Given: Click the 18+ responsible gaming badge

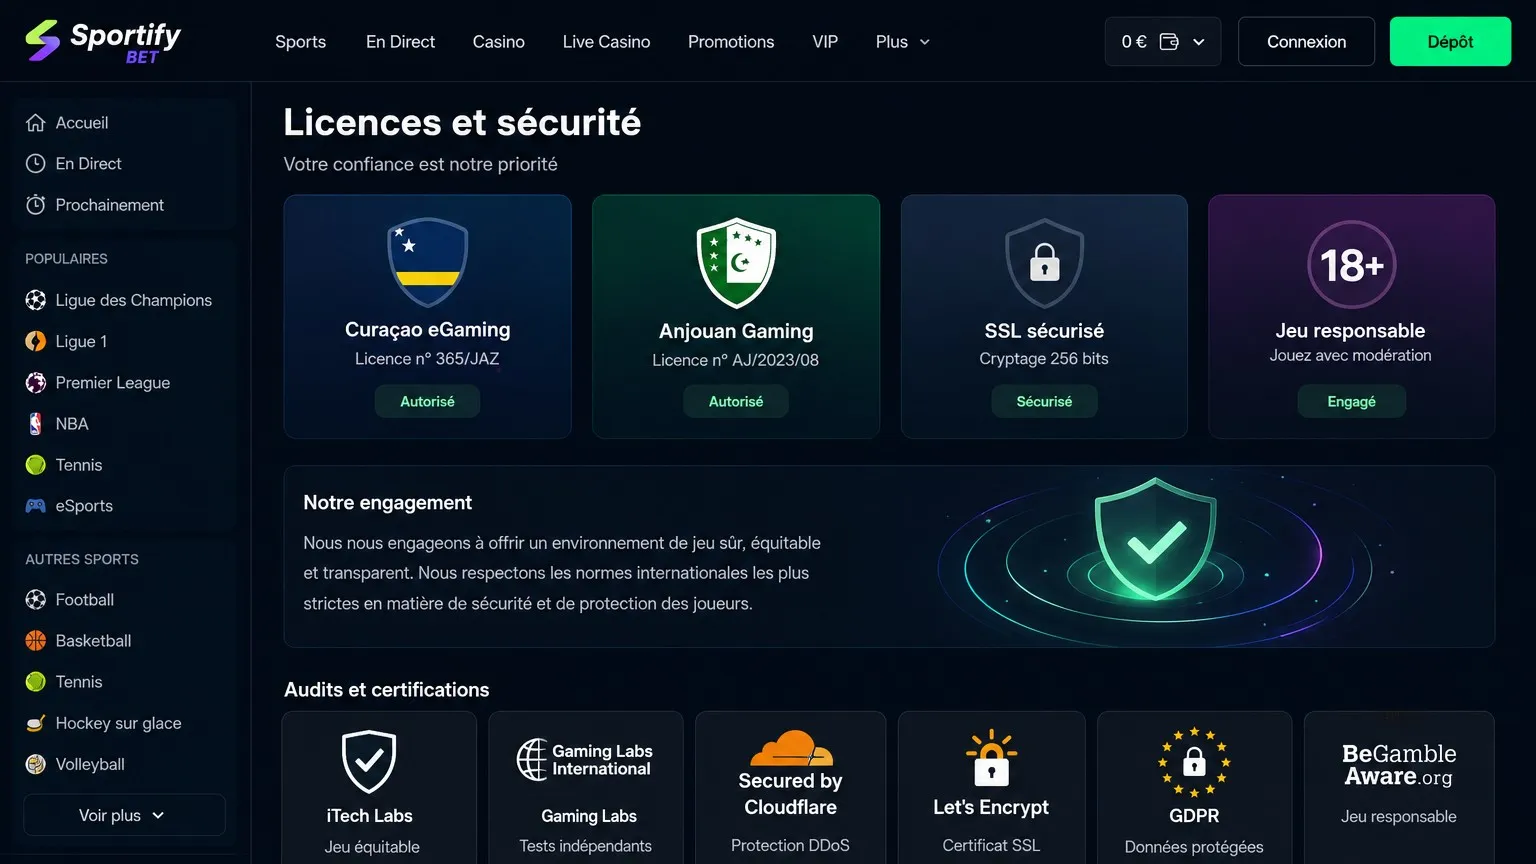Looking at the screenshot, I should 1352,265.
